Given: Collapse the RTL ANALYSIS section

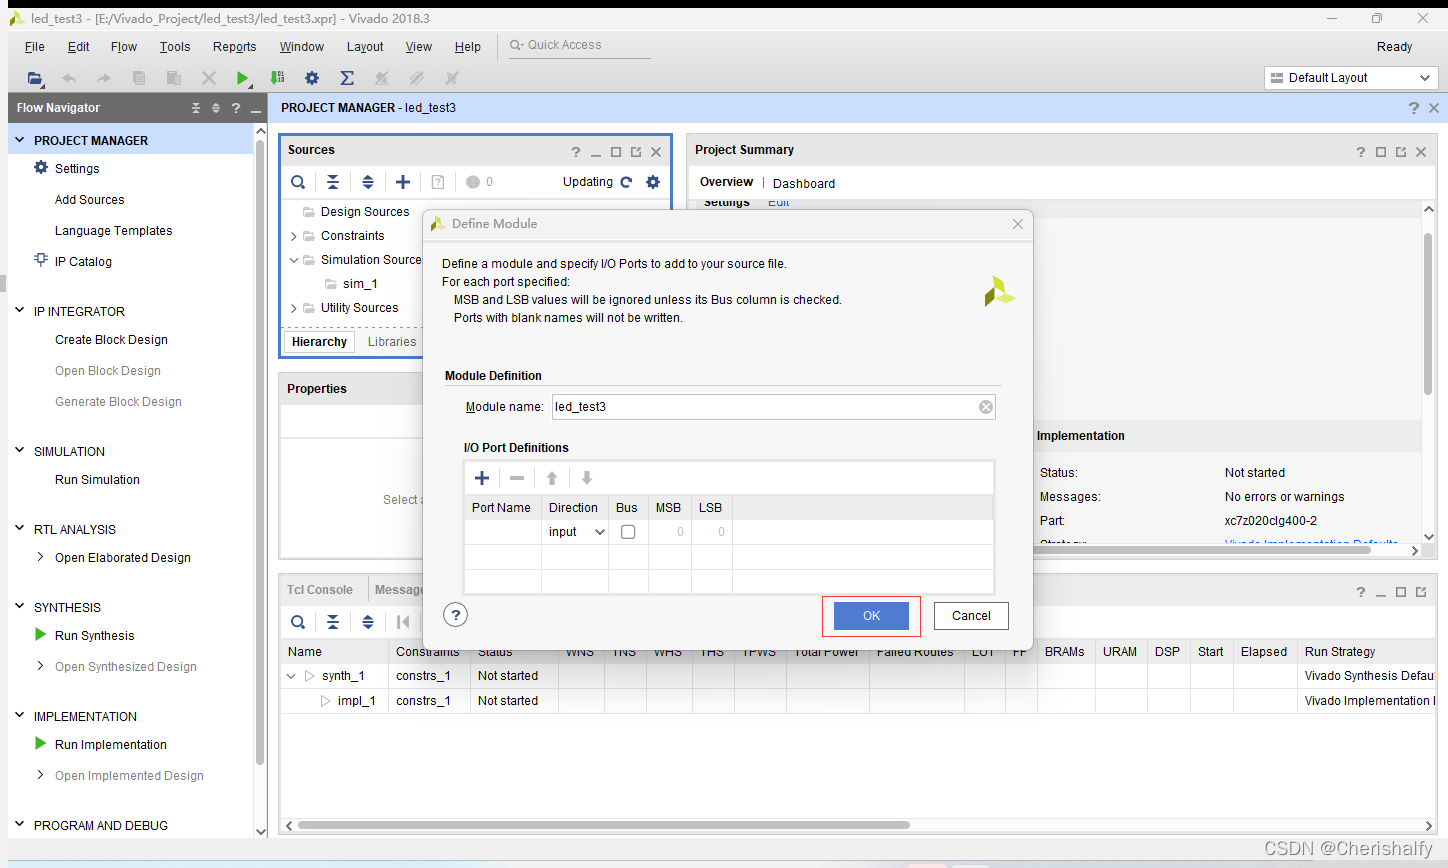Looking at the screenshot, I should 20,529.
